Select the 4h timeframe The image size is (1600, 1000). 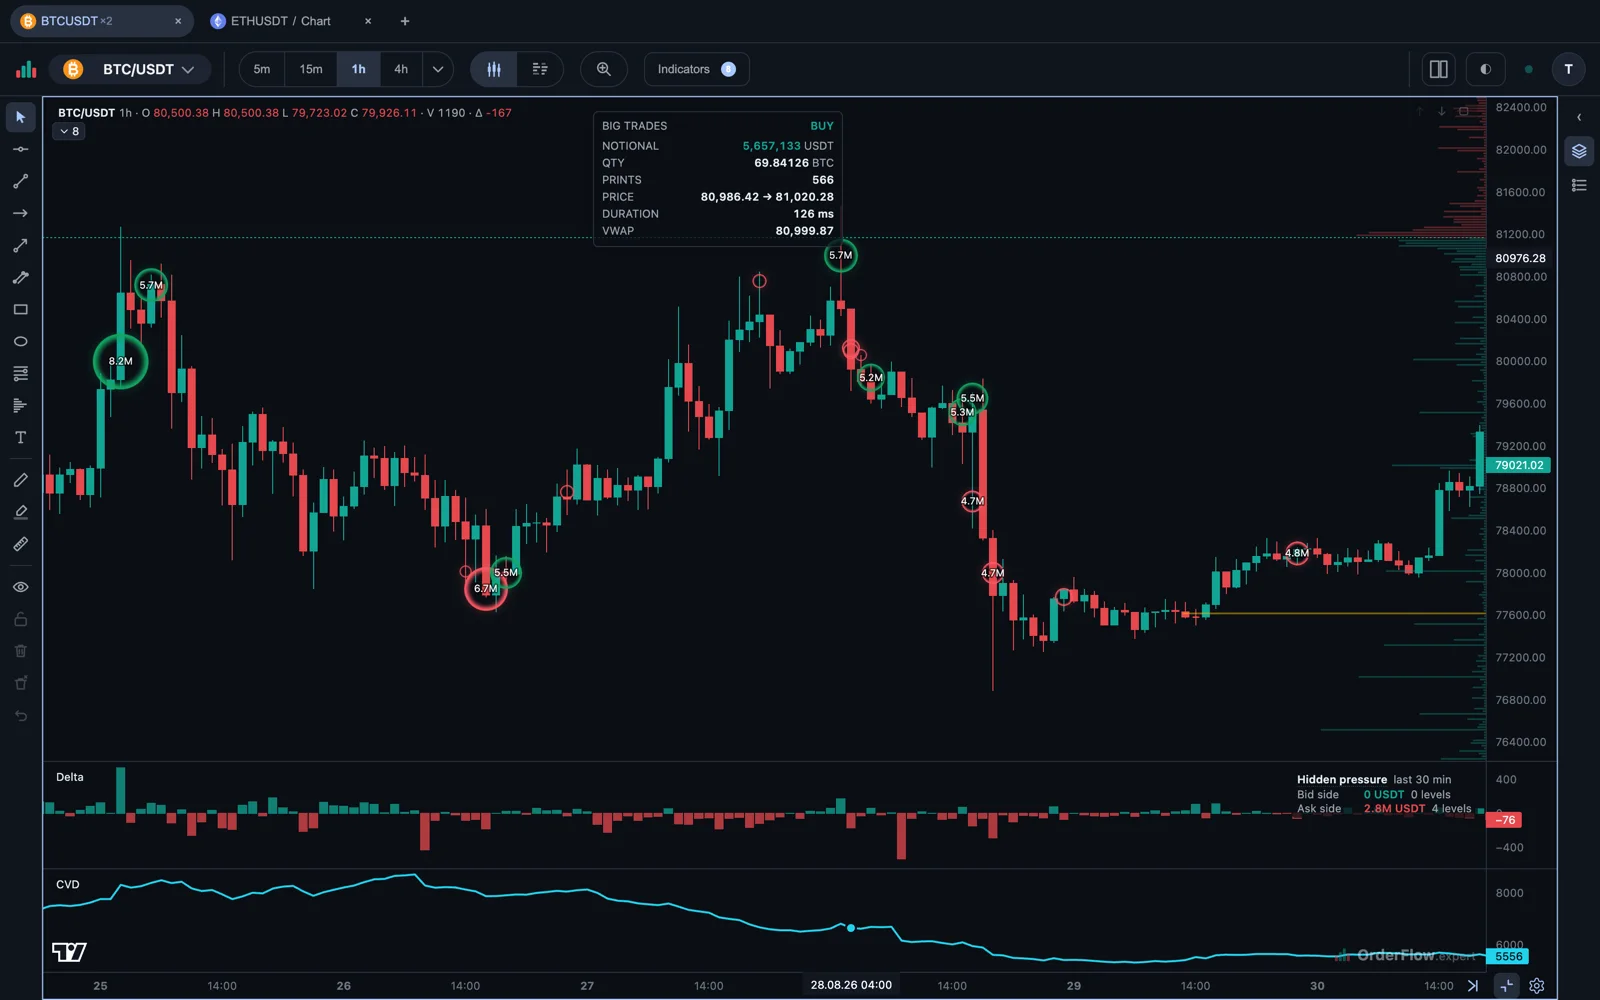[401, 69]
